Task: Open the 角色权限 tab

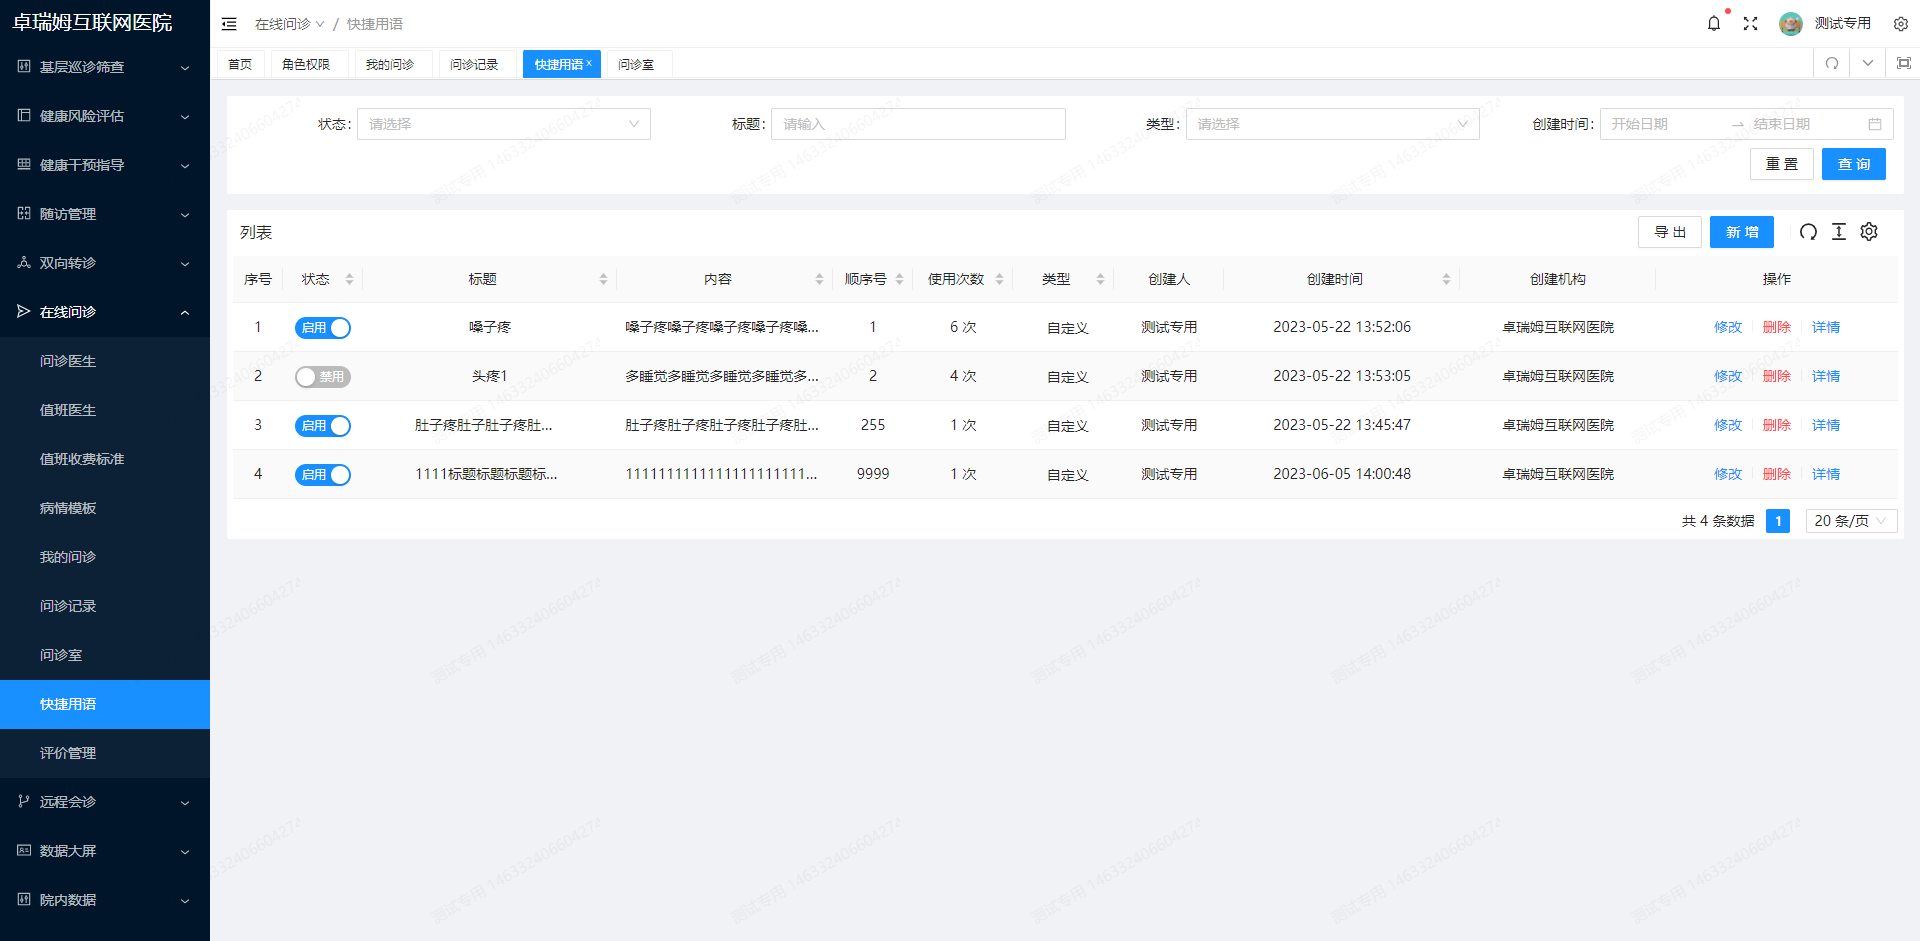Action: (x=308, y=63)
